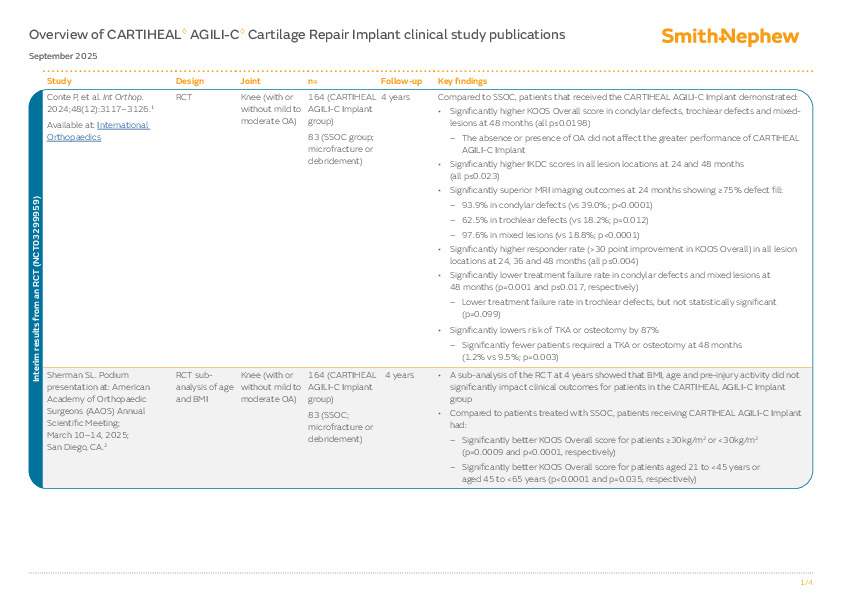The height and width of the screenshot is (595, 842).
Task: Select the Key findings column header
Action: coord(462,81)
